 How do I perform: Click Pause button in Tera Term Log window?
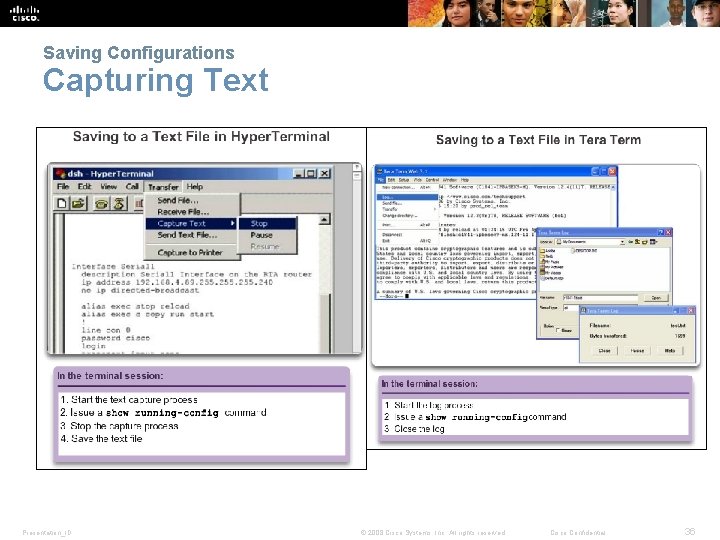pos(637,351)
